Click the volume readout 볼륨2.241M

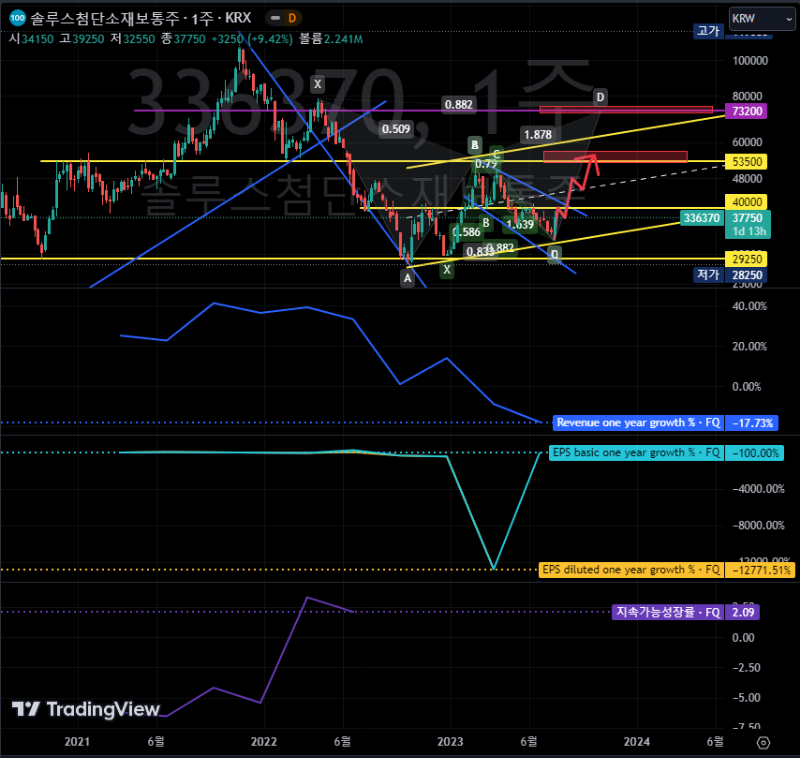(331, 39)
